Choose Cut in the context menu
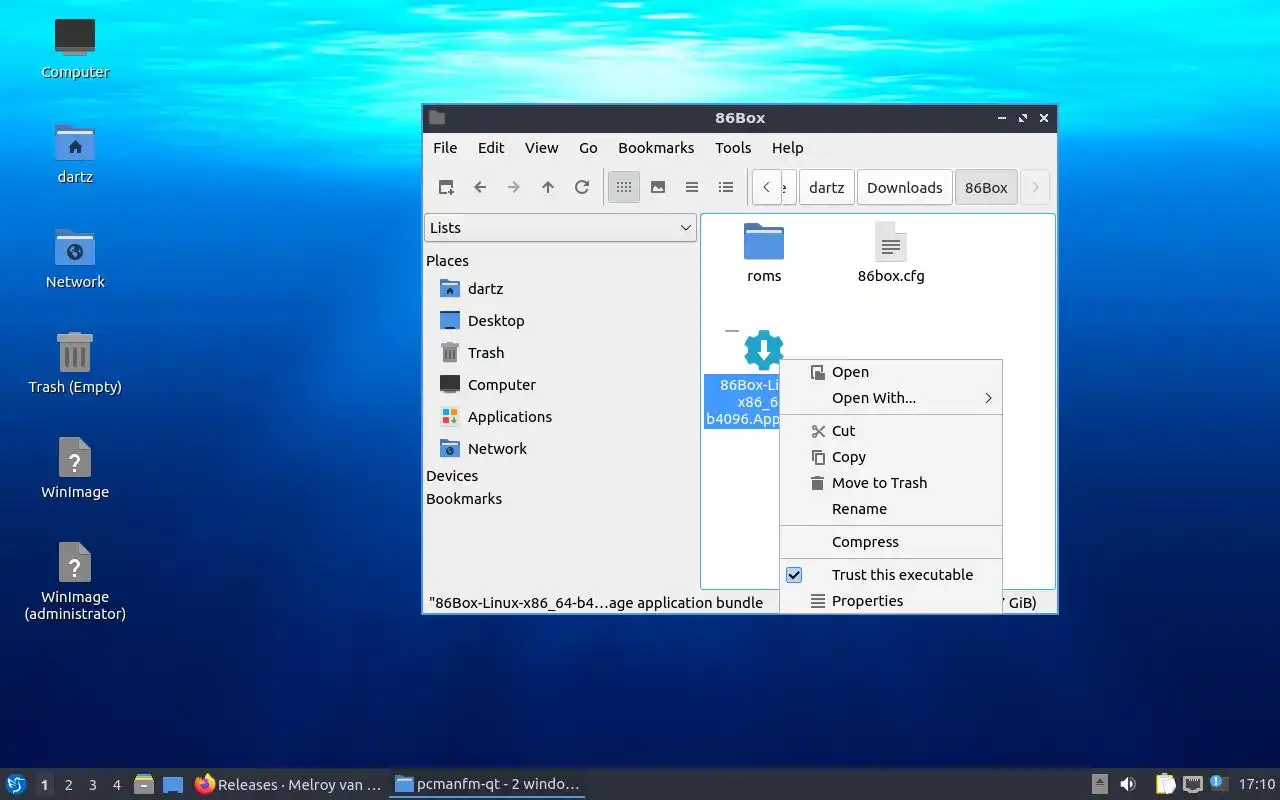1280x800 pixels. tap(891, 431)
